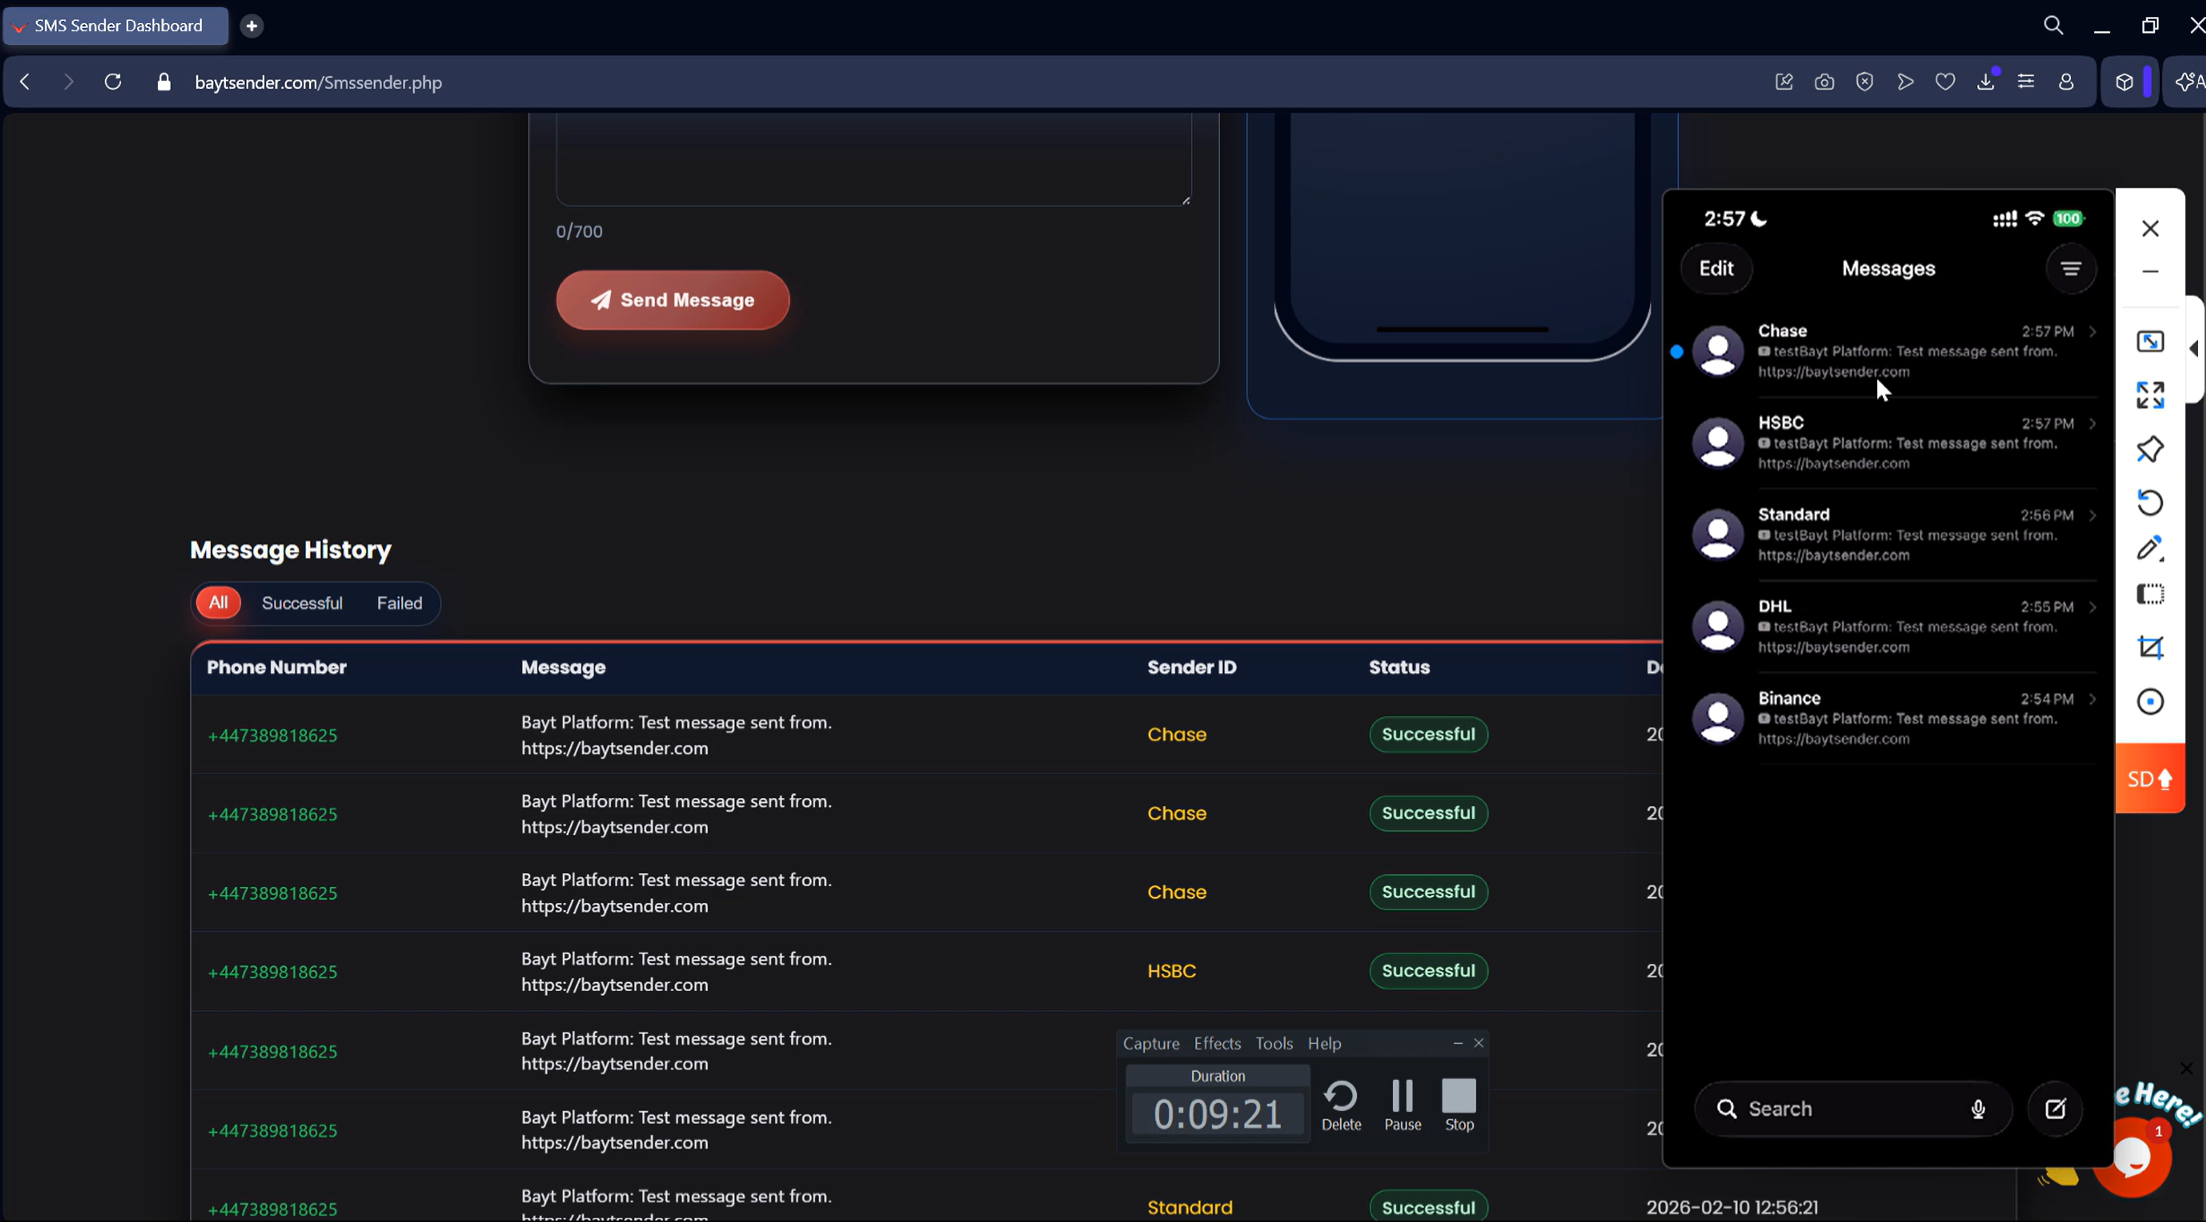Open the HSBC conversation chevron
This screenshot has height=1222, width=2206.
[2092, 424]
